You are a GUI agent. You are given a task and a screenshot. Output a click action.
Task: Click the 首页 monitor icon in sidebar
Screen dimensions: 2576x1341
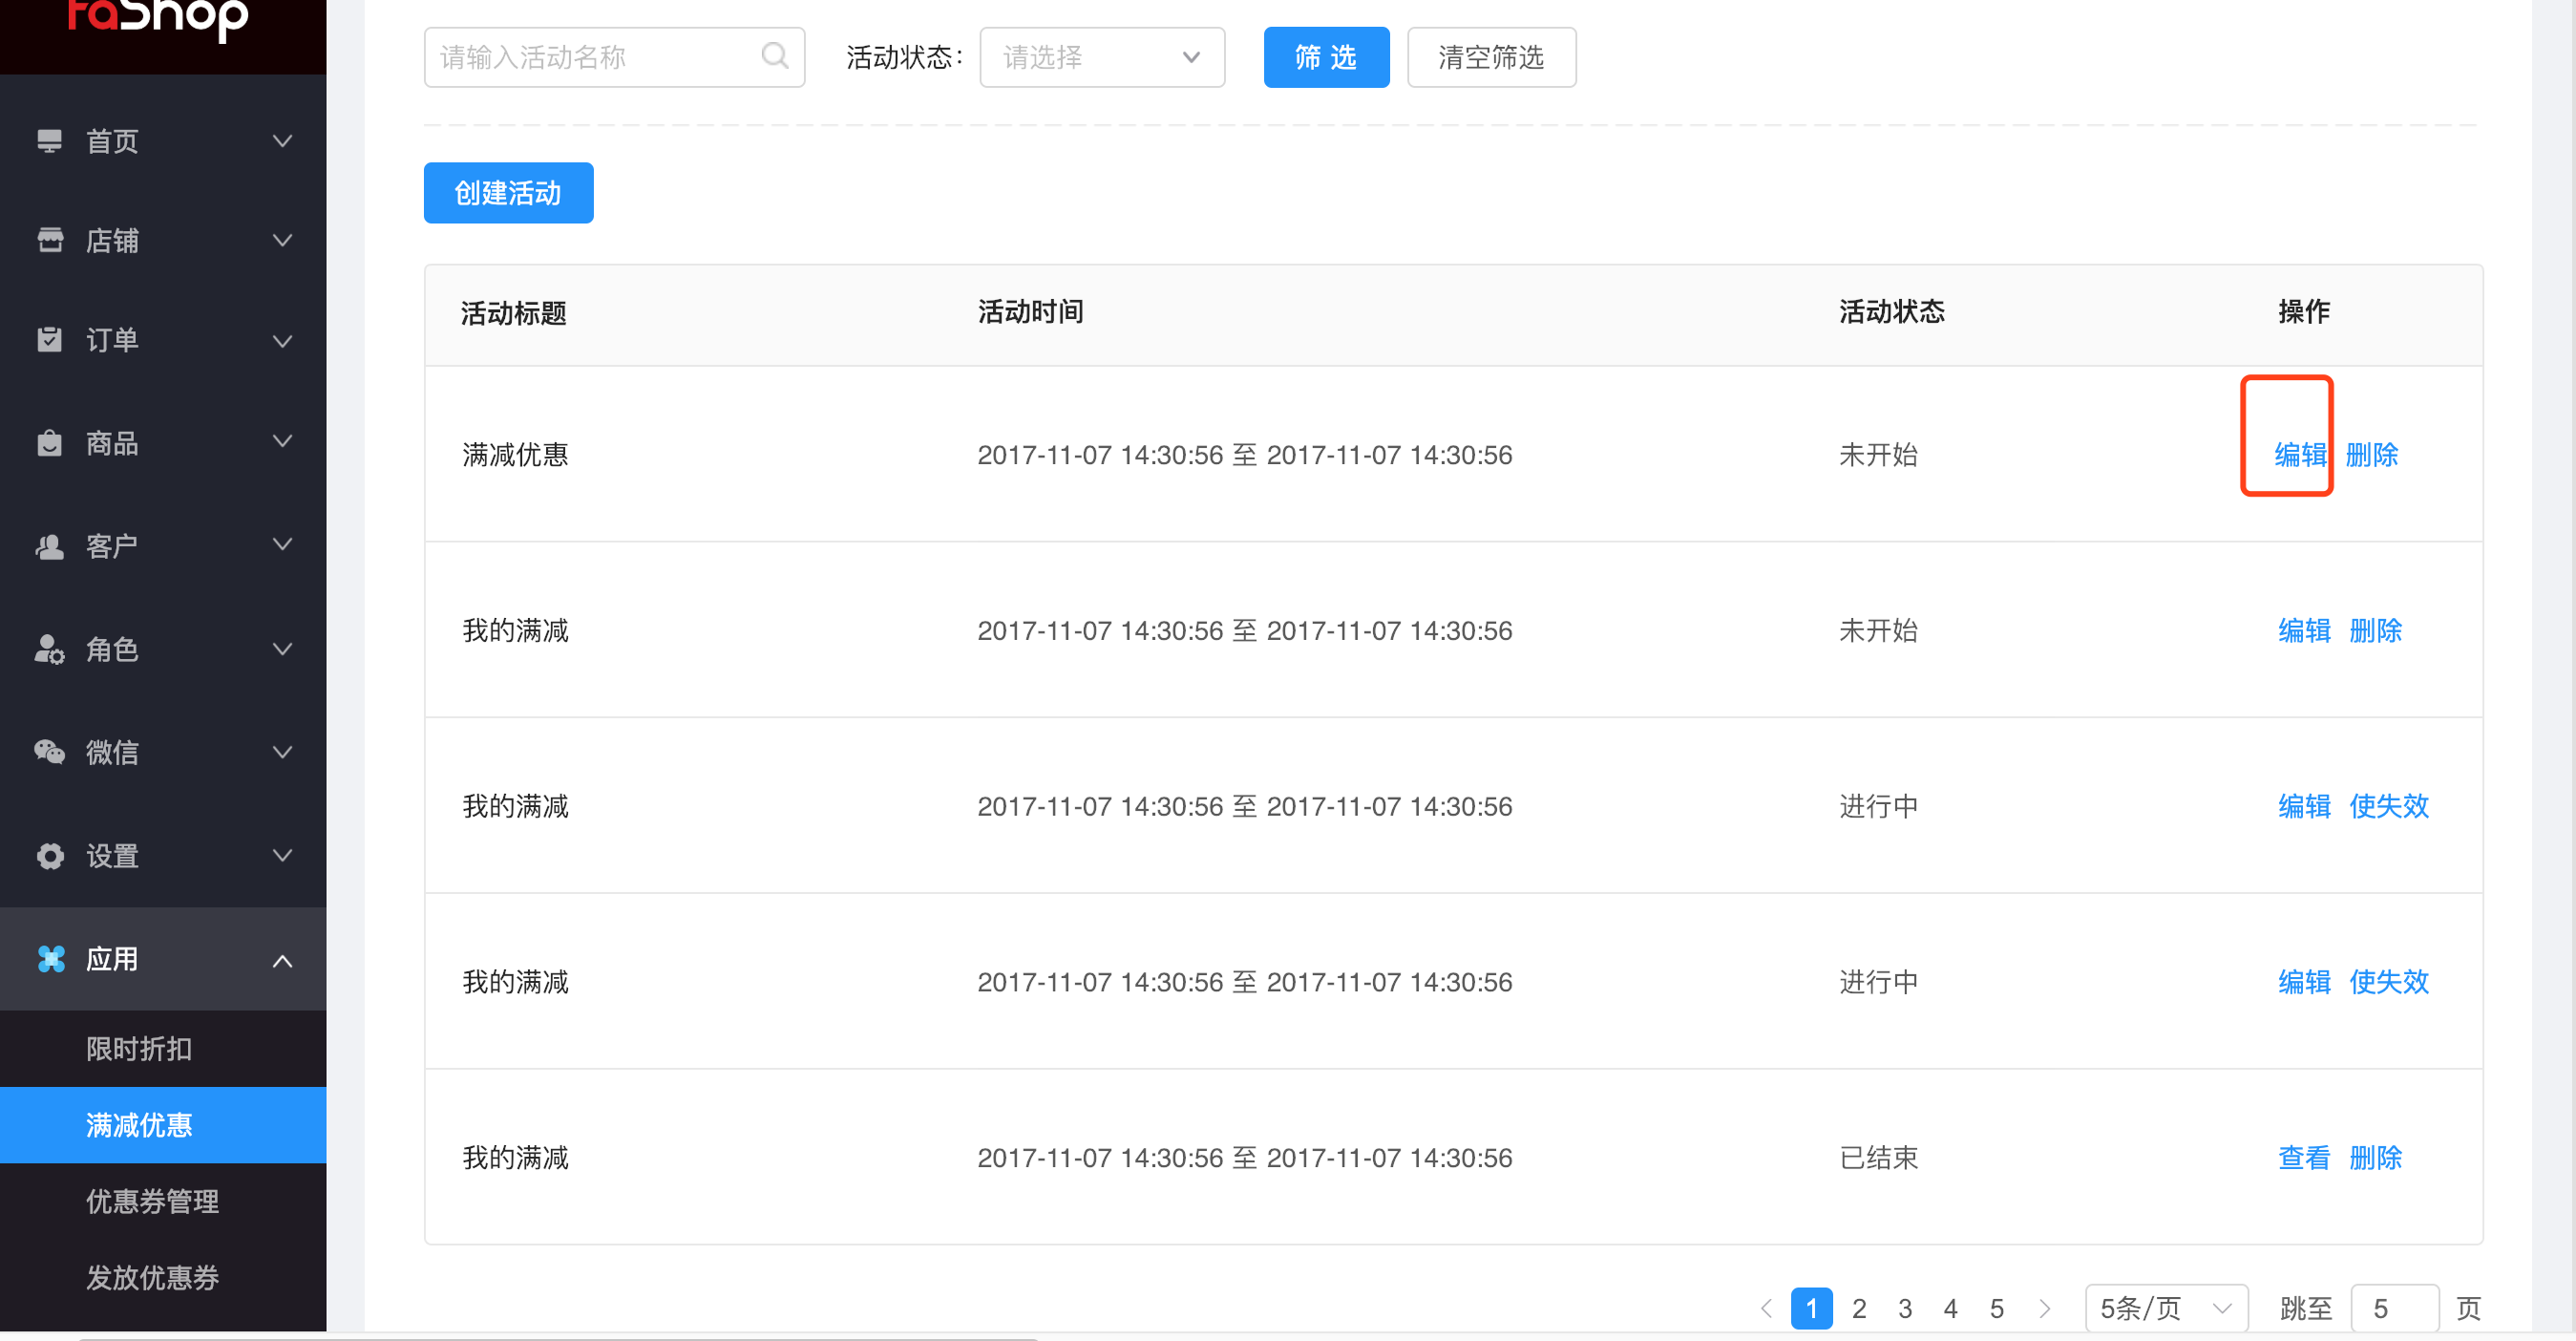[49, 141]
